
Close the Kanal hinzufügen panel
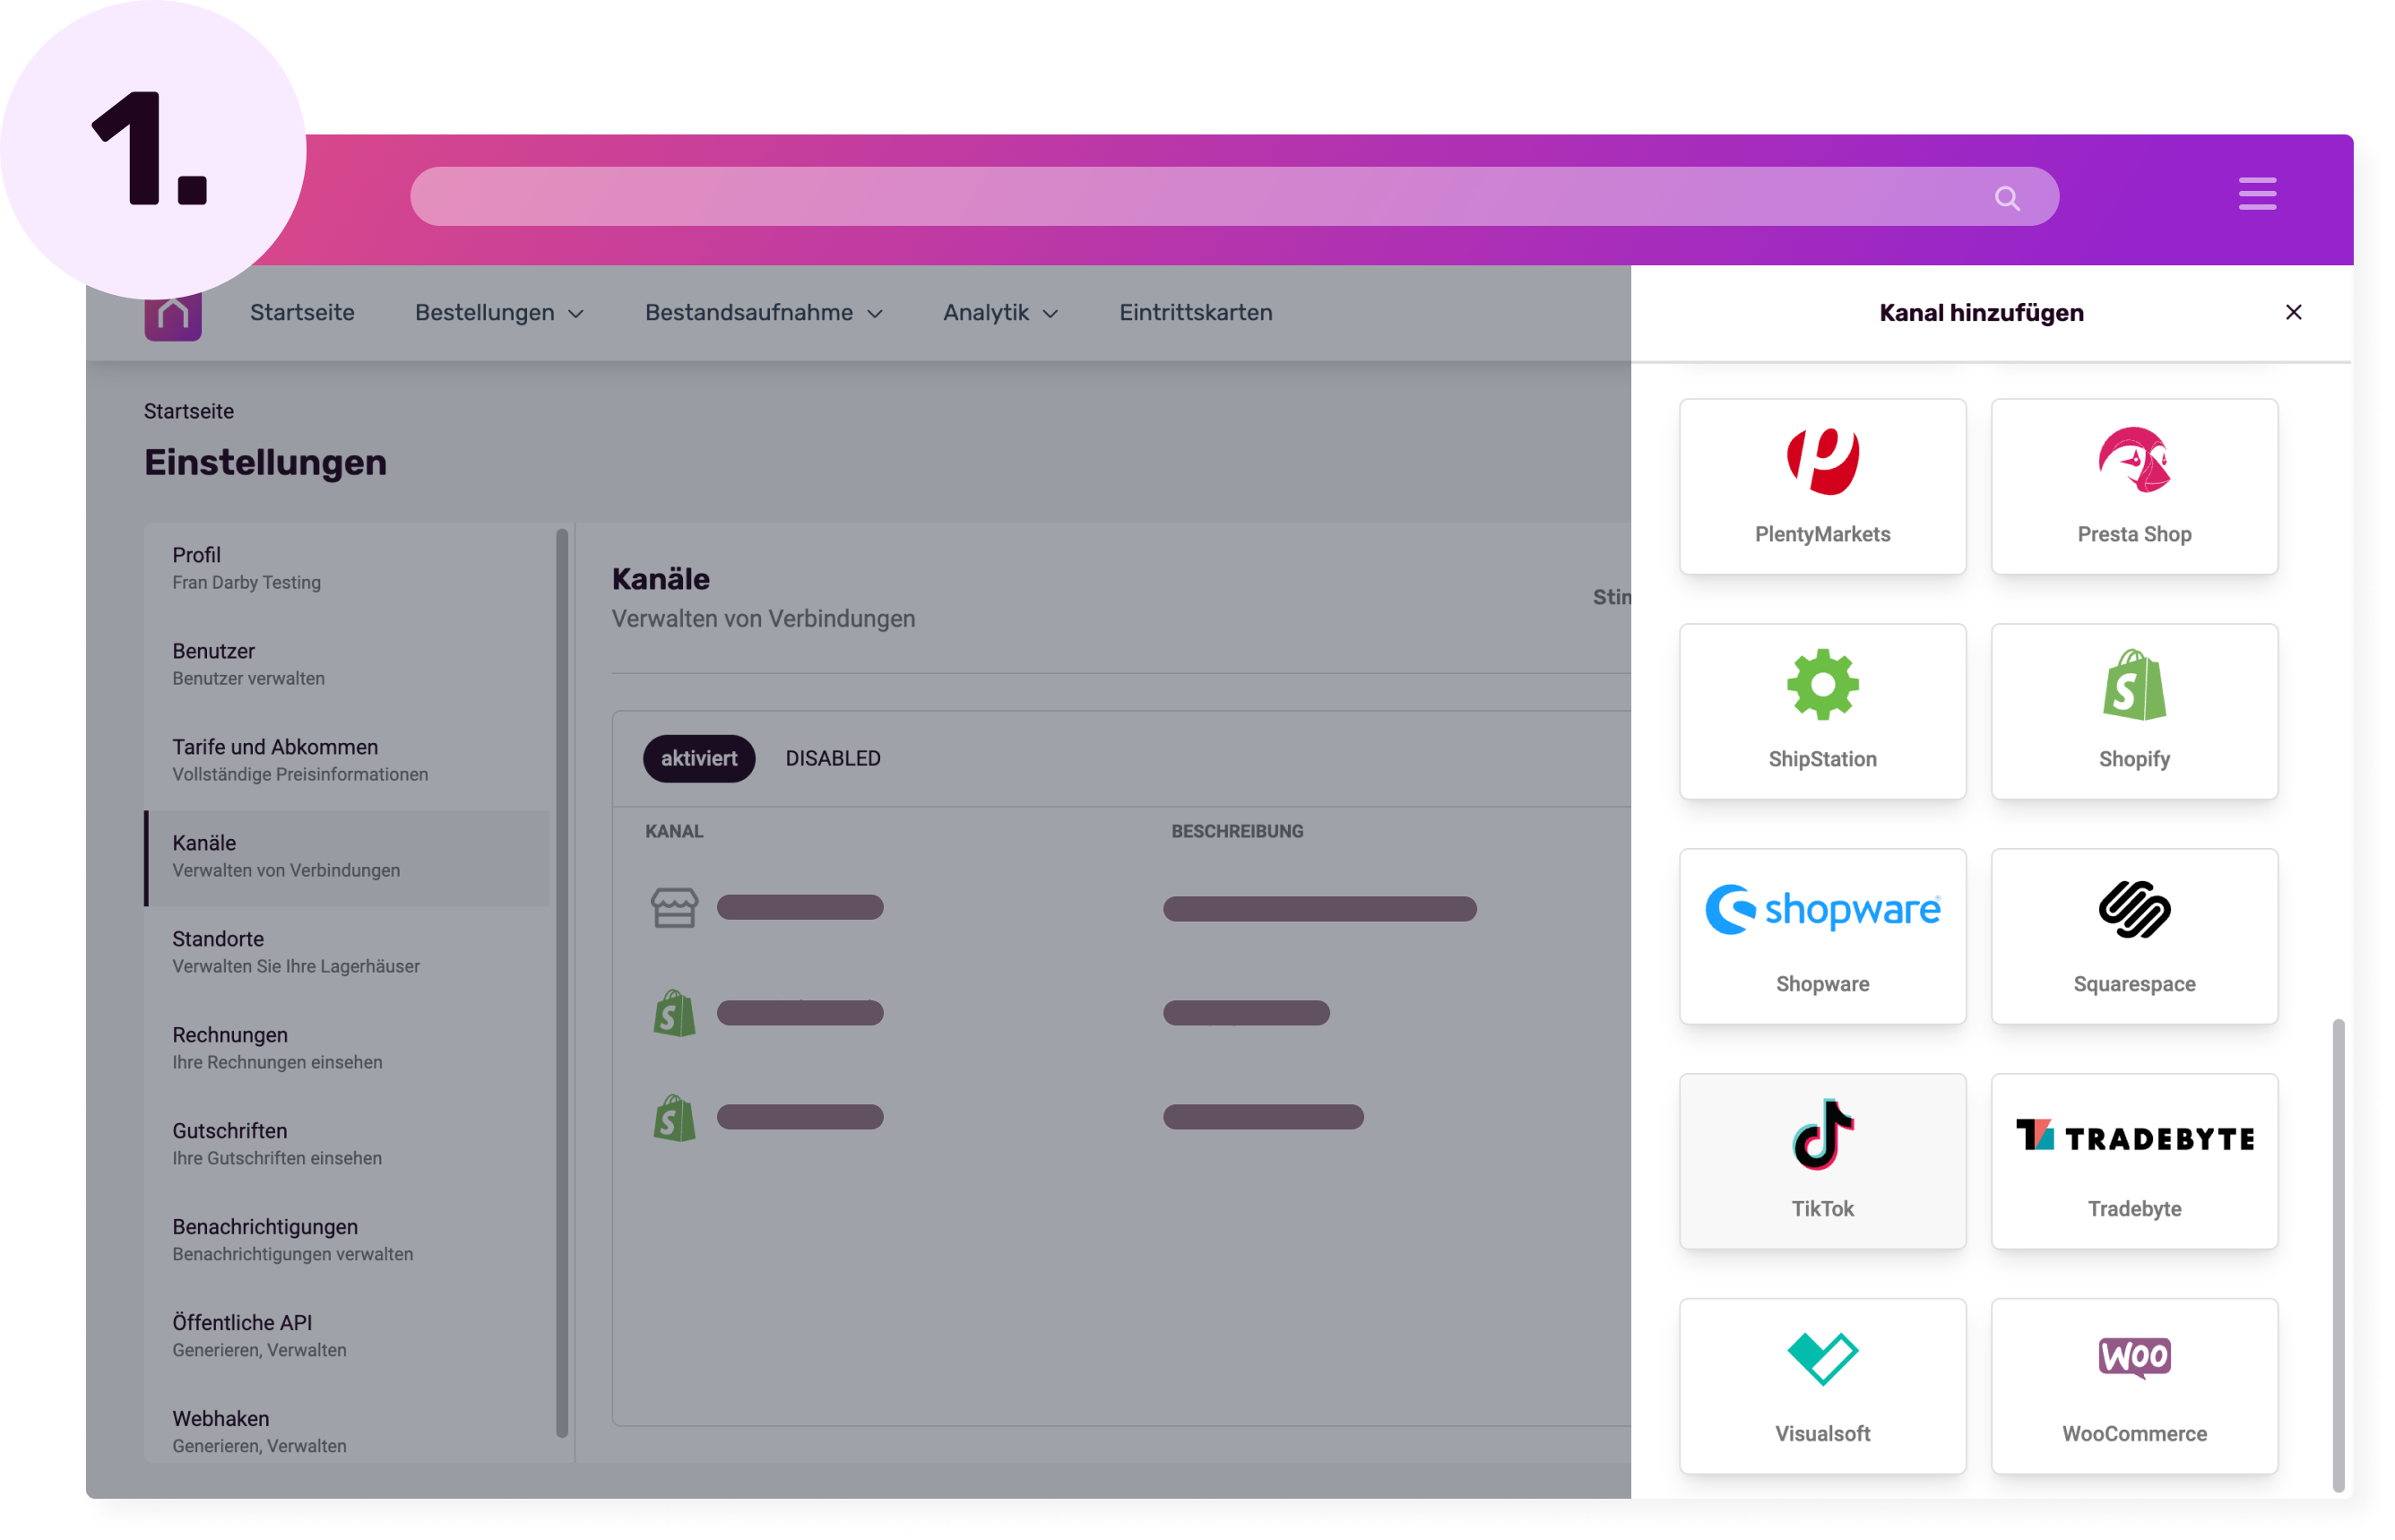[x=2293, y=313]
